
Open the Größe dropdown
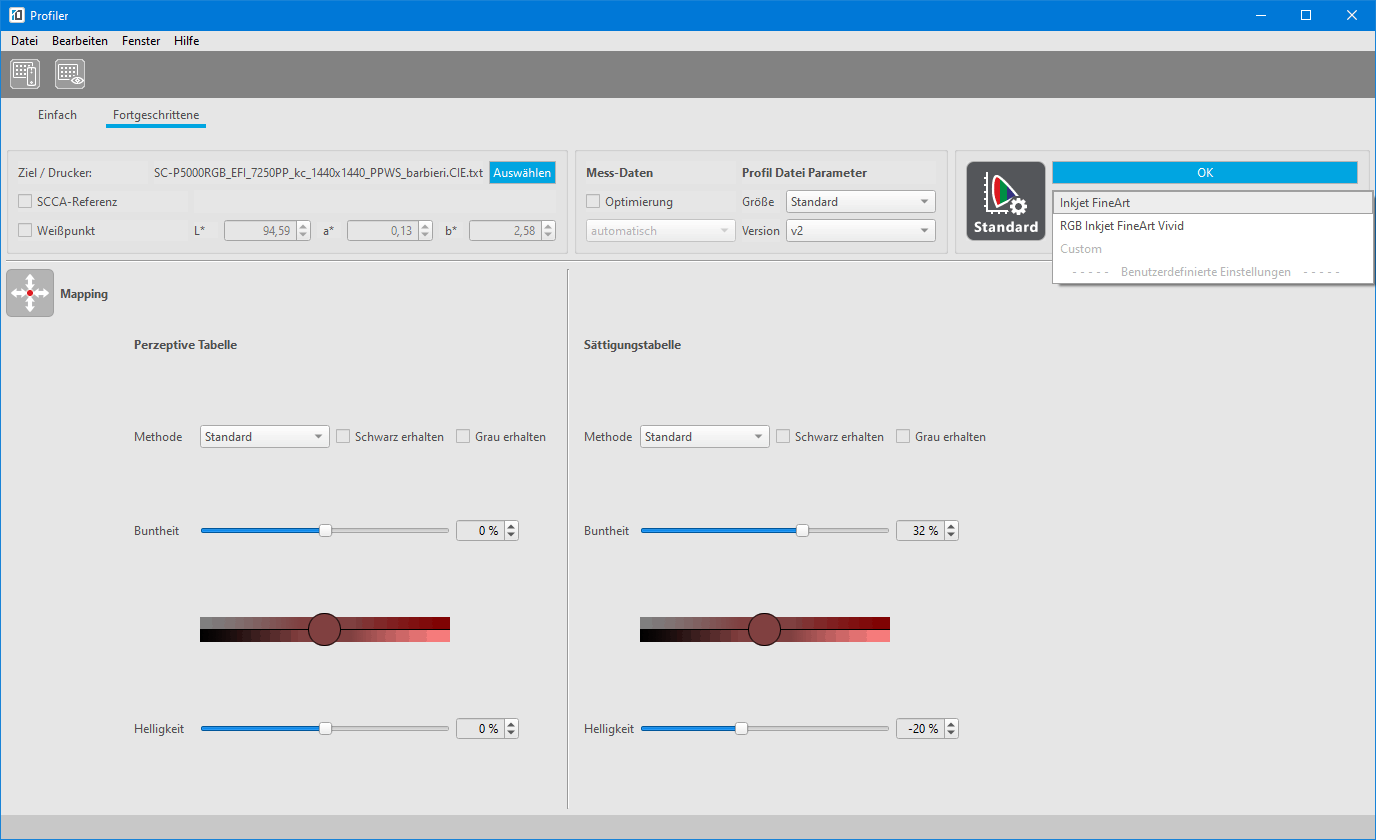[860, 202]
